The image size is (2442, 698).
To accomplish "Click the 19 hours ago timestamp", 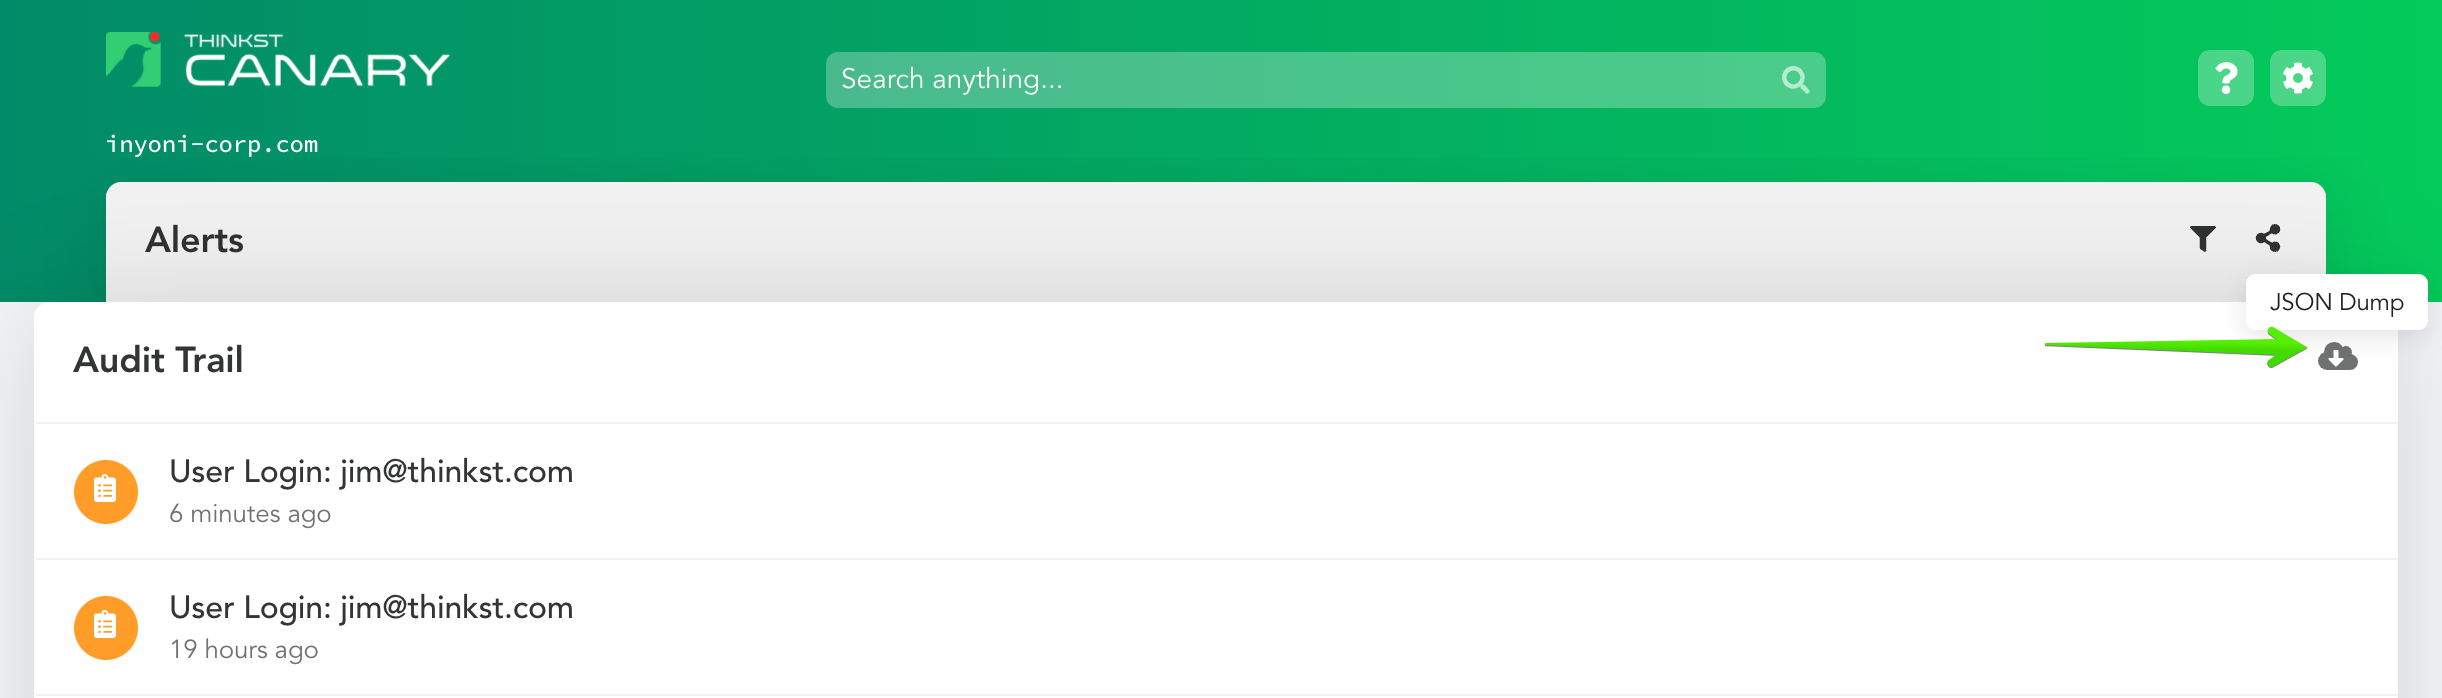I will click(x=244, y=650).
